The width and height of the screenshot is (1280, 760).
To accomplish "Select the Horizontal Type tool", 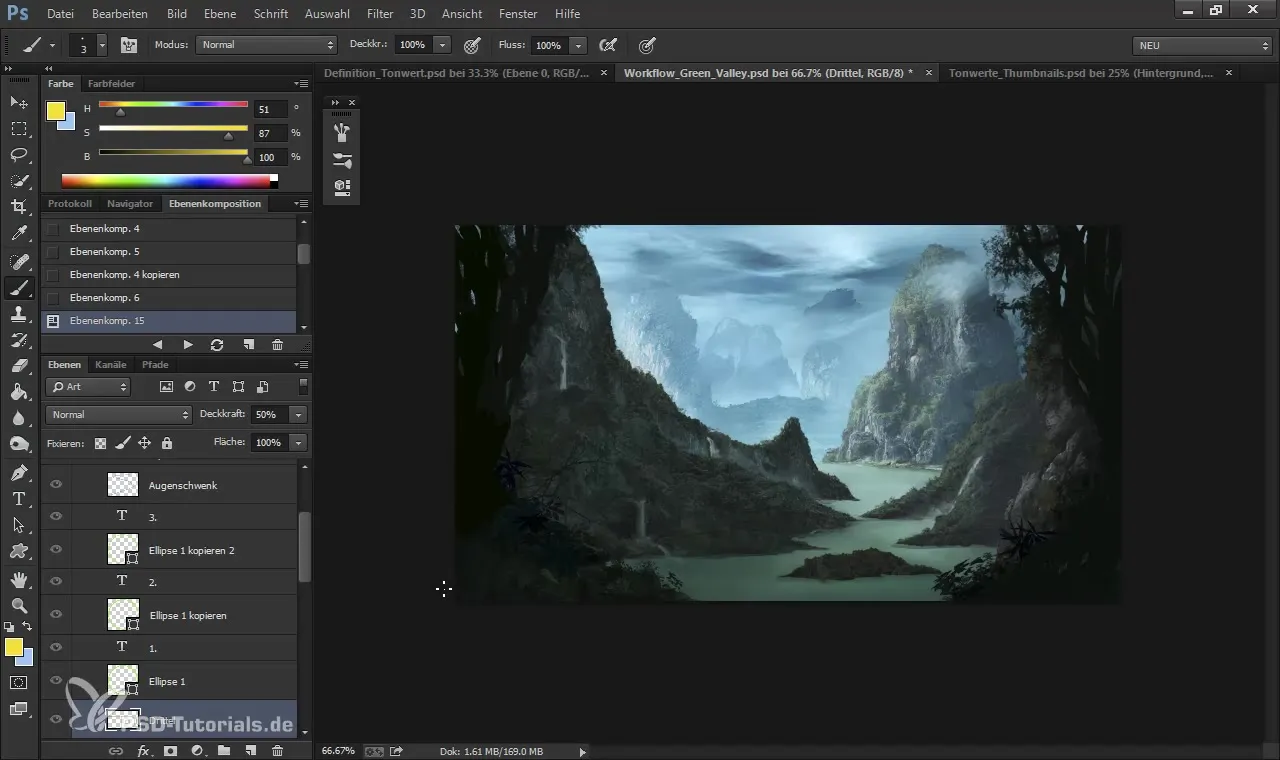I will tap(18, 499).
